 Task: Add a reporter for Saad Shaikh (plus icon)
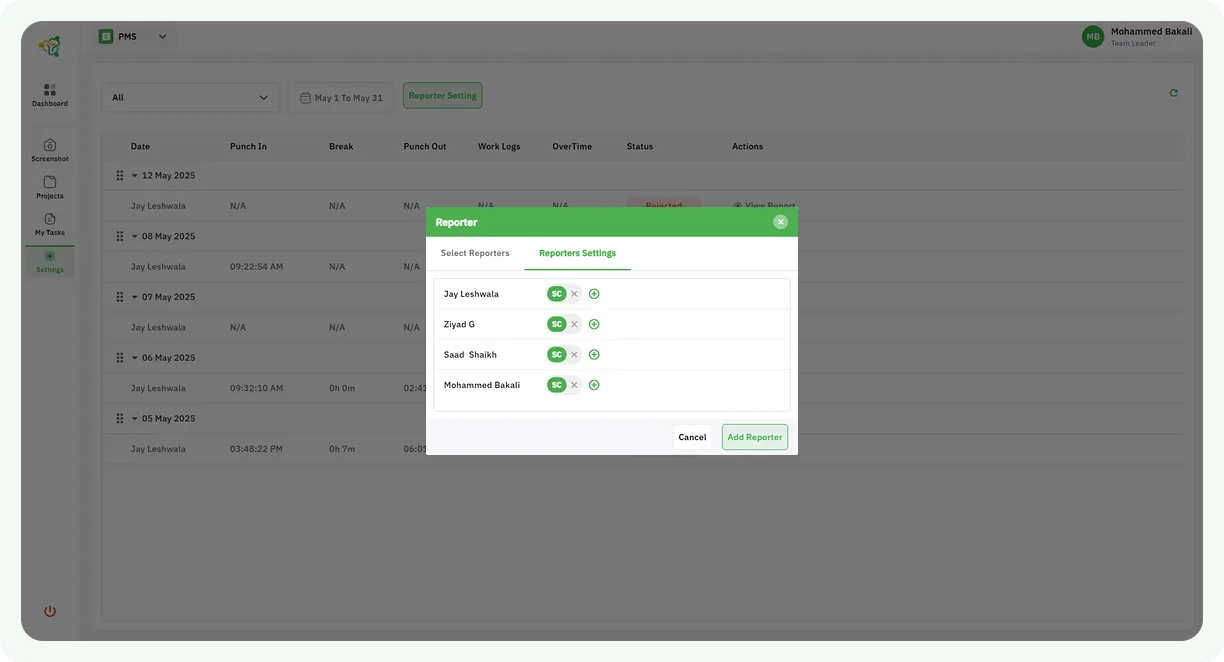tap(594, 355)
